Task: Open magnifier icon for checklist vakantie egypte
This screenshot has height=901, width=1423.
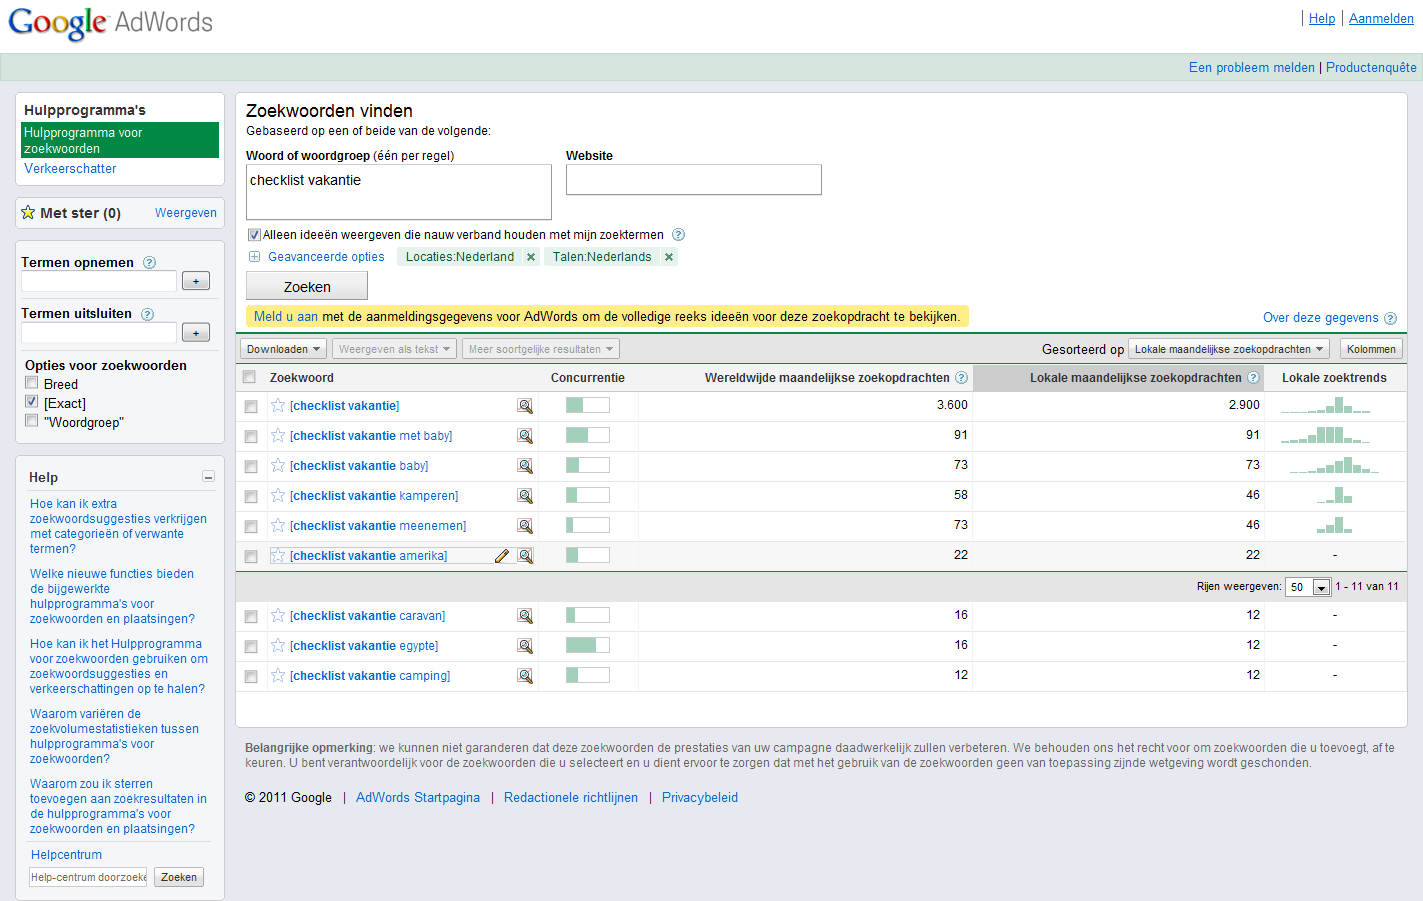Action: [x=525, y=646]
